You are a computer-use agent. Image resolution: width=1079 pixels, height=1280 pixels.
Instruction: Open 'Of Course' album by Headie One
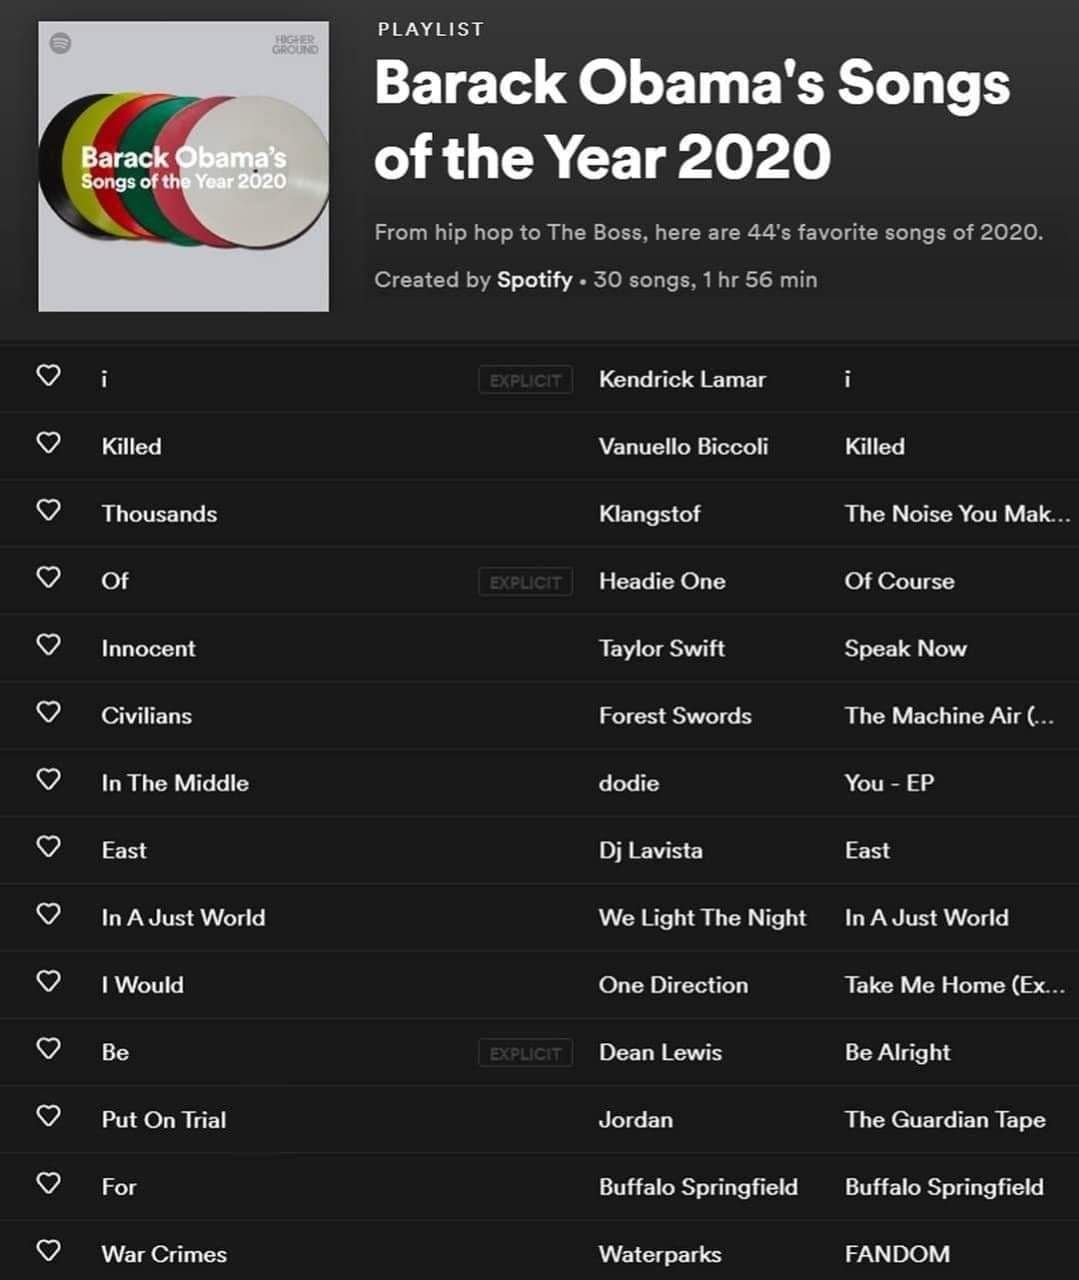coord(900,581)
